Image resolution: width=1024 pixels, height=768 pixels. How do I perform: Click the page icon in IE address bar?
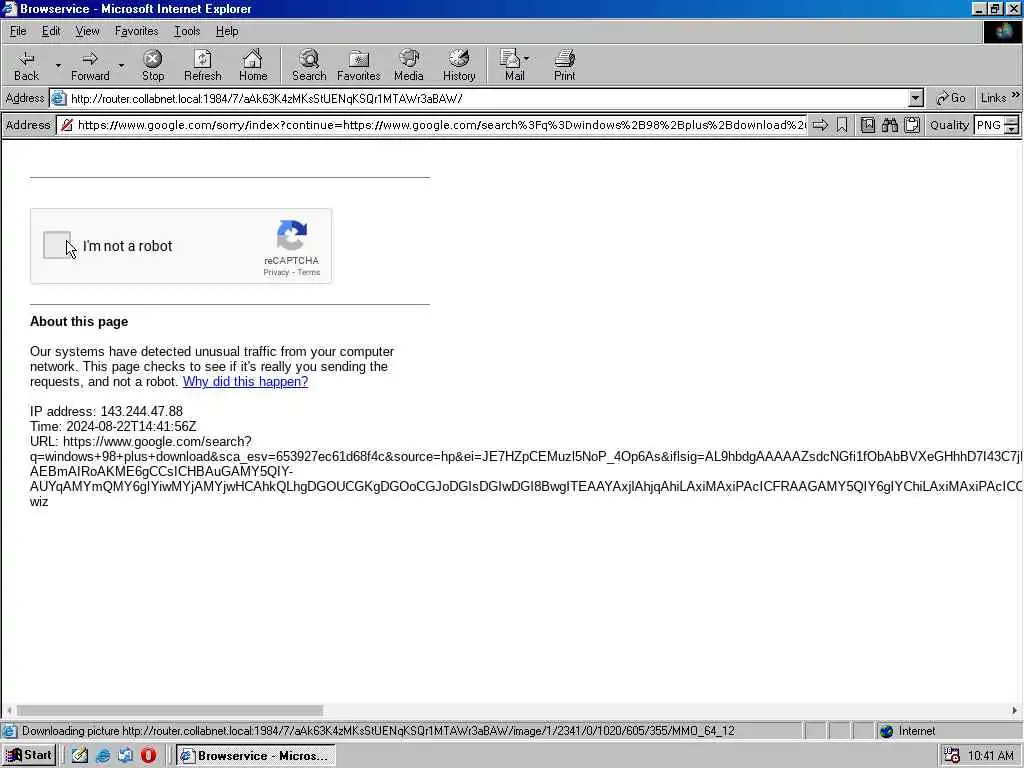point(59,98)
